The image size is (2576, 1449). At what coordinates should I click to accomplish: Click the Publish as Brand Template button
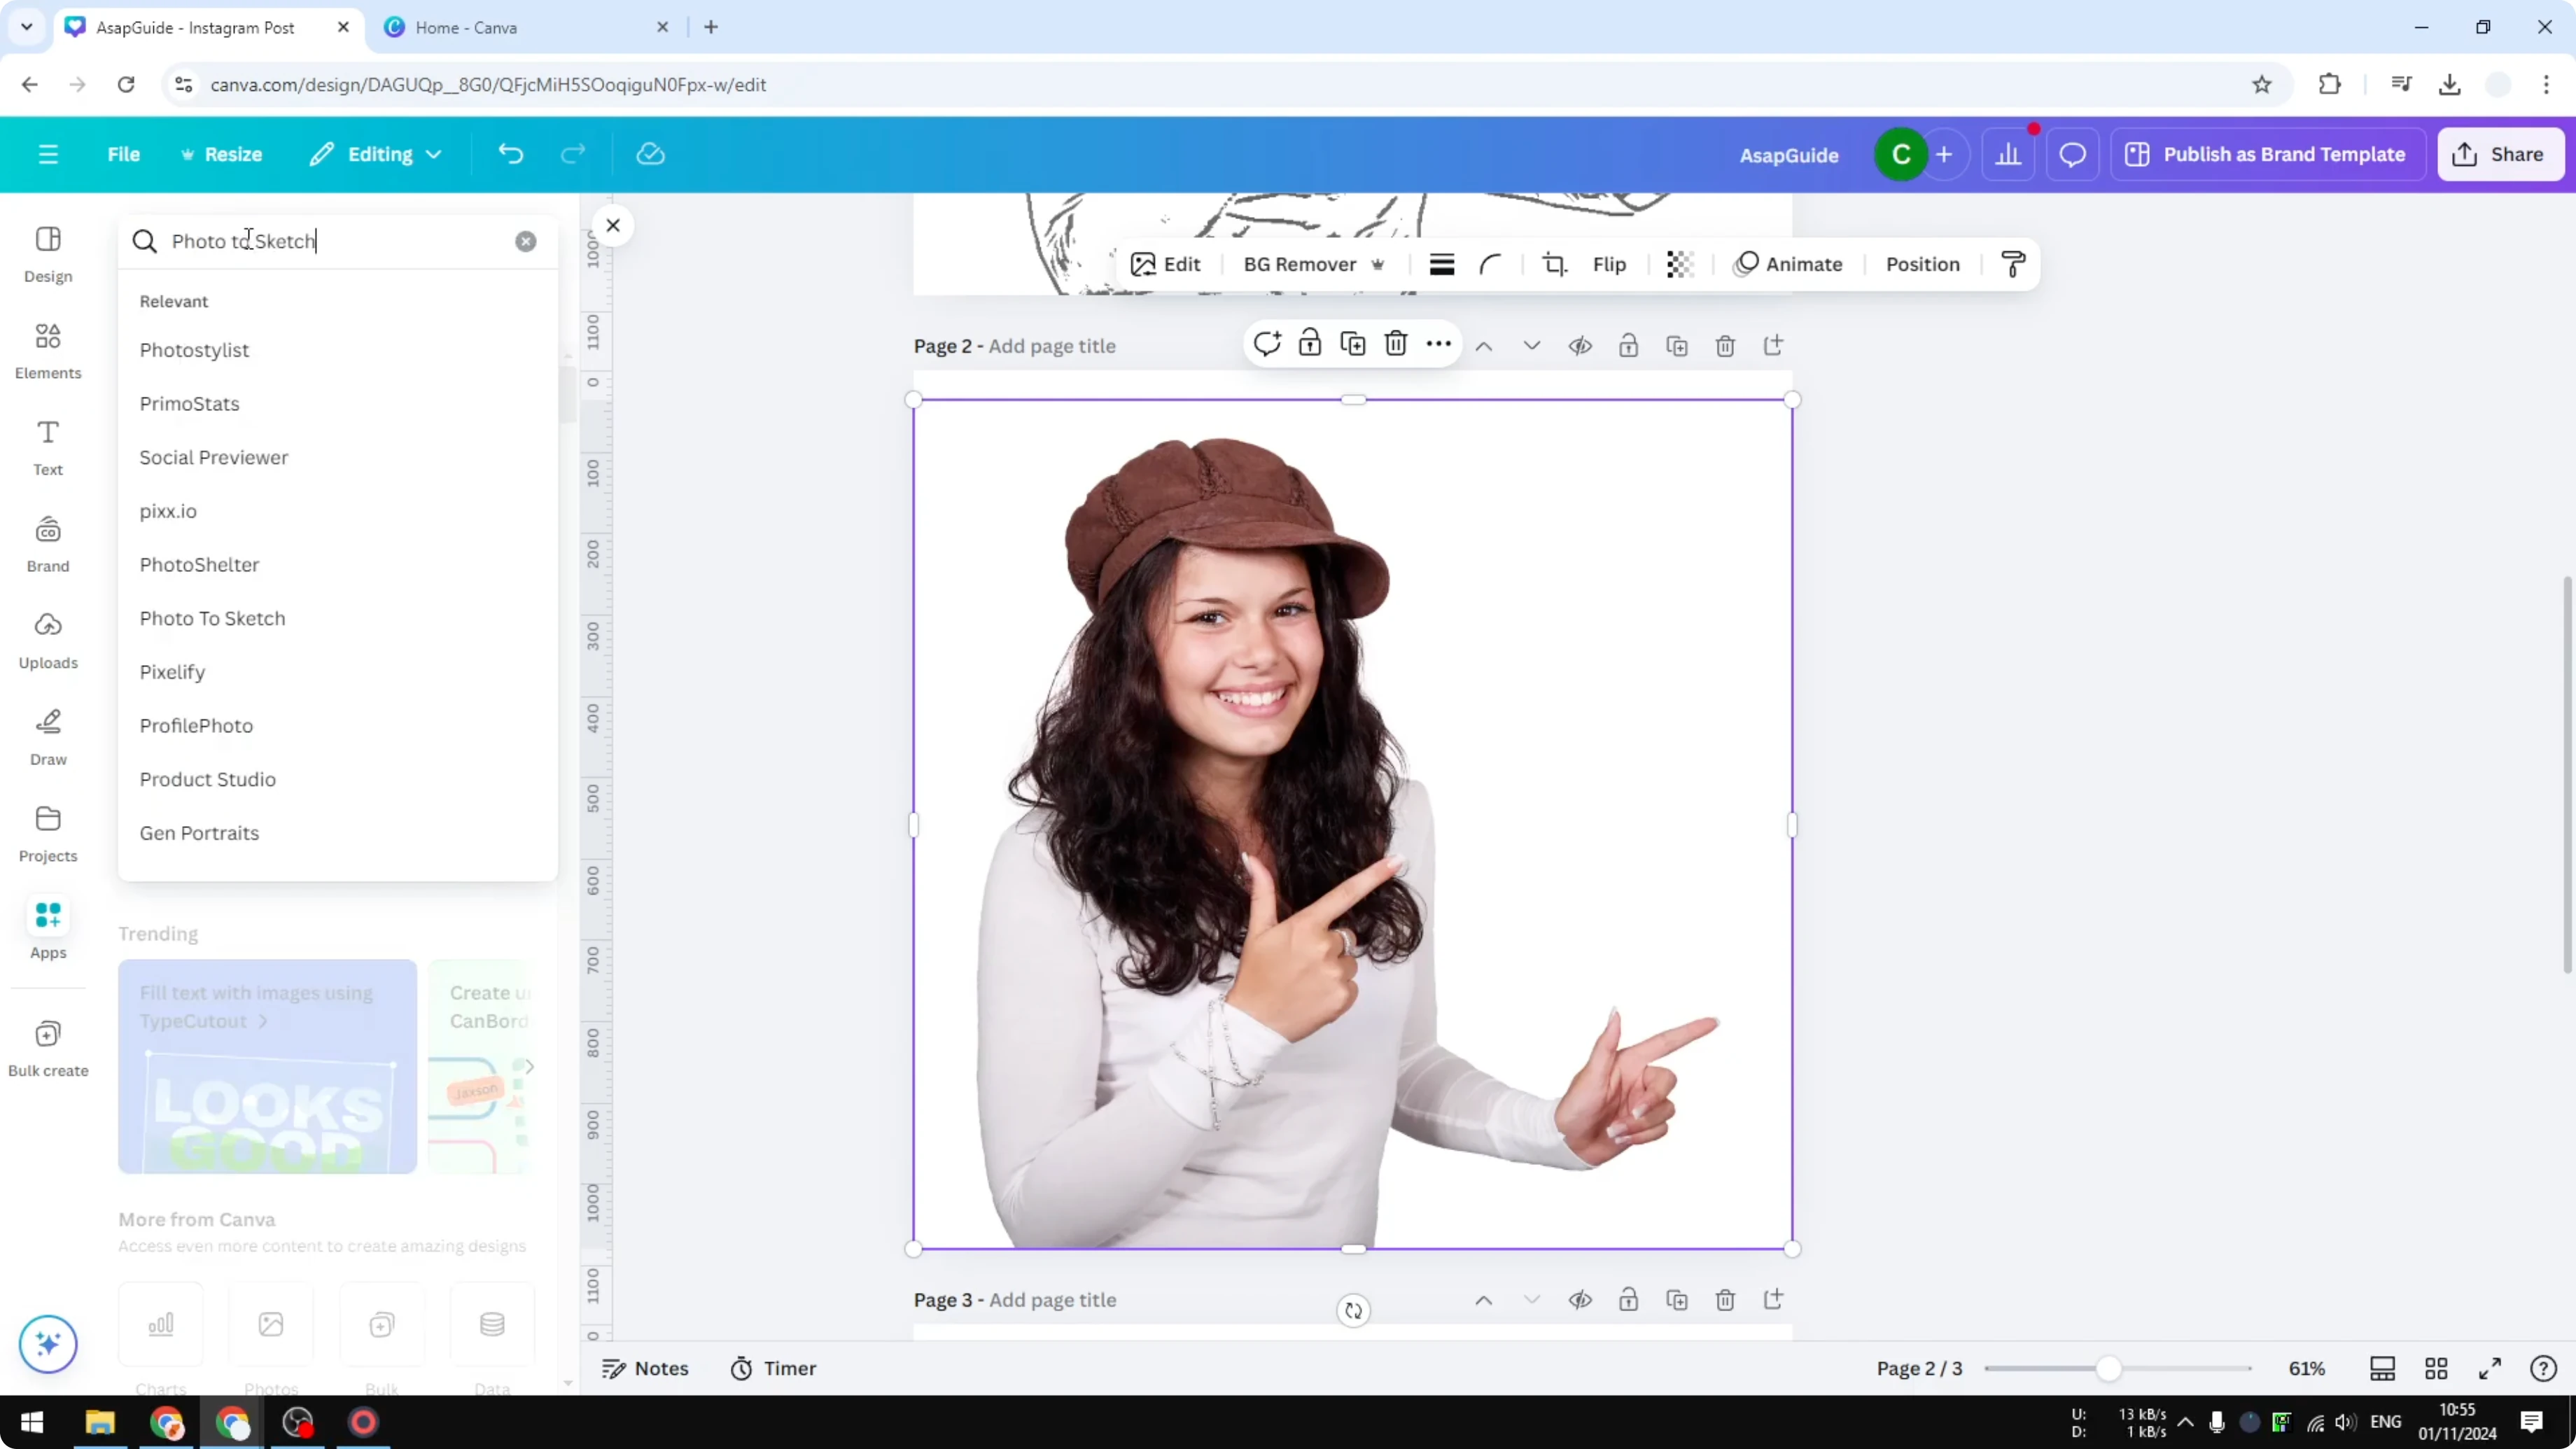[x=2268, y=154]
